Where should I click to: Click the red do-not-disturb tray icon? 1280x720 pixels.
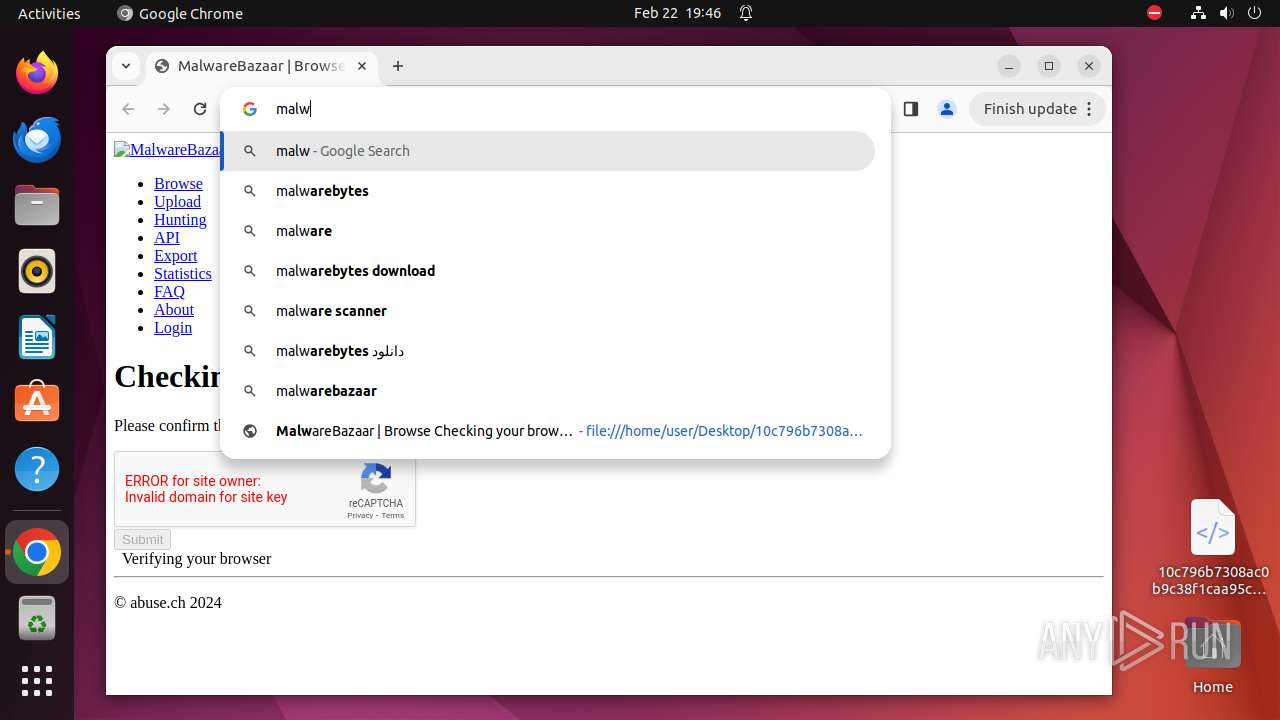pos(1154,13)
